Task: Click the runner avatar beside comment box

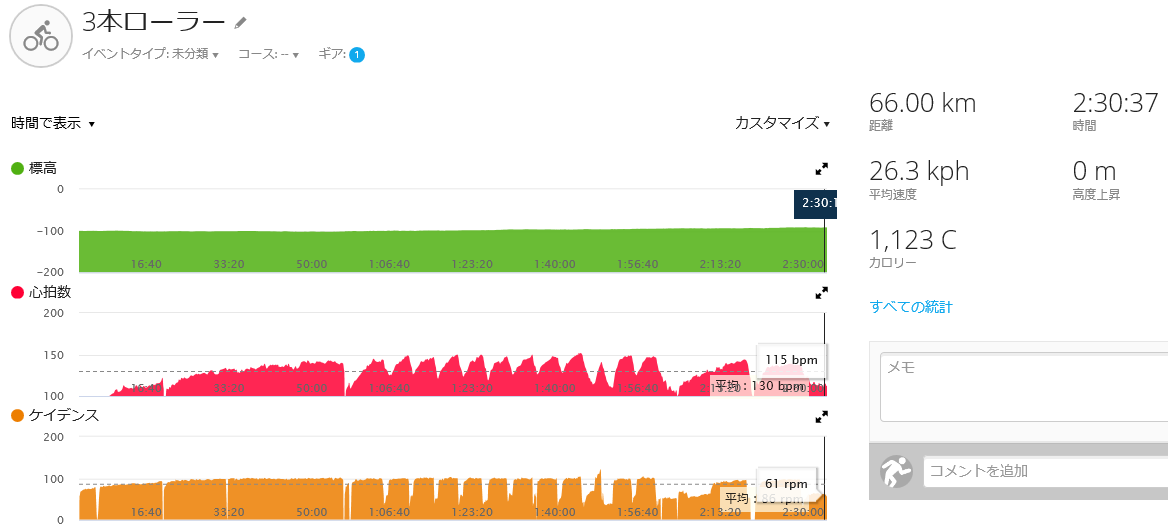Action: click(896, 472)
